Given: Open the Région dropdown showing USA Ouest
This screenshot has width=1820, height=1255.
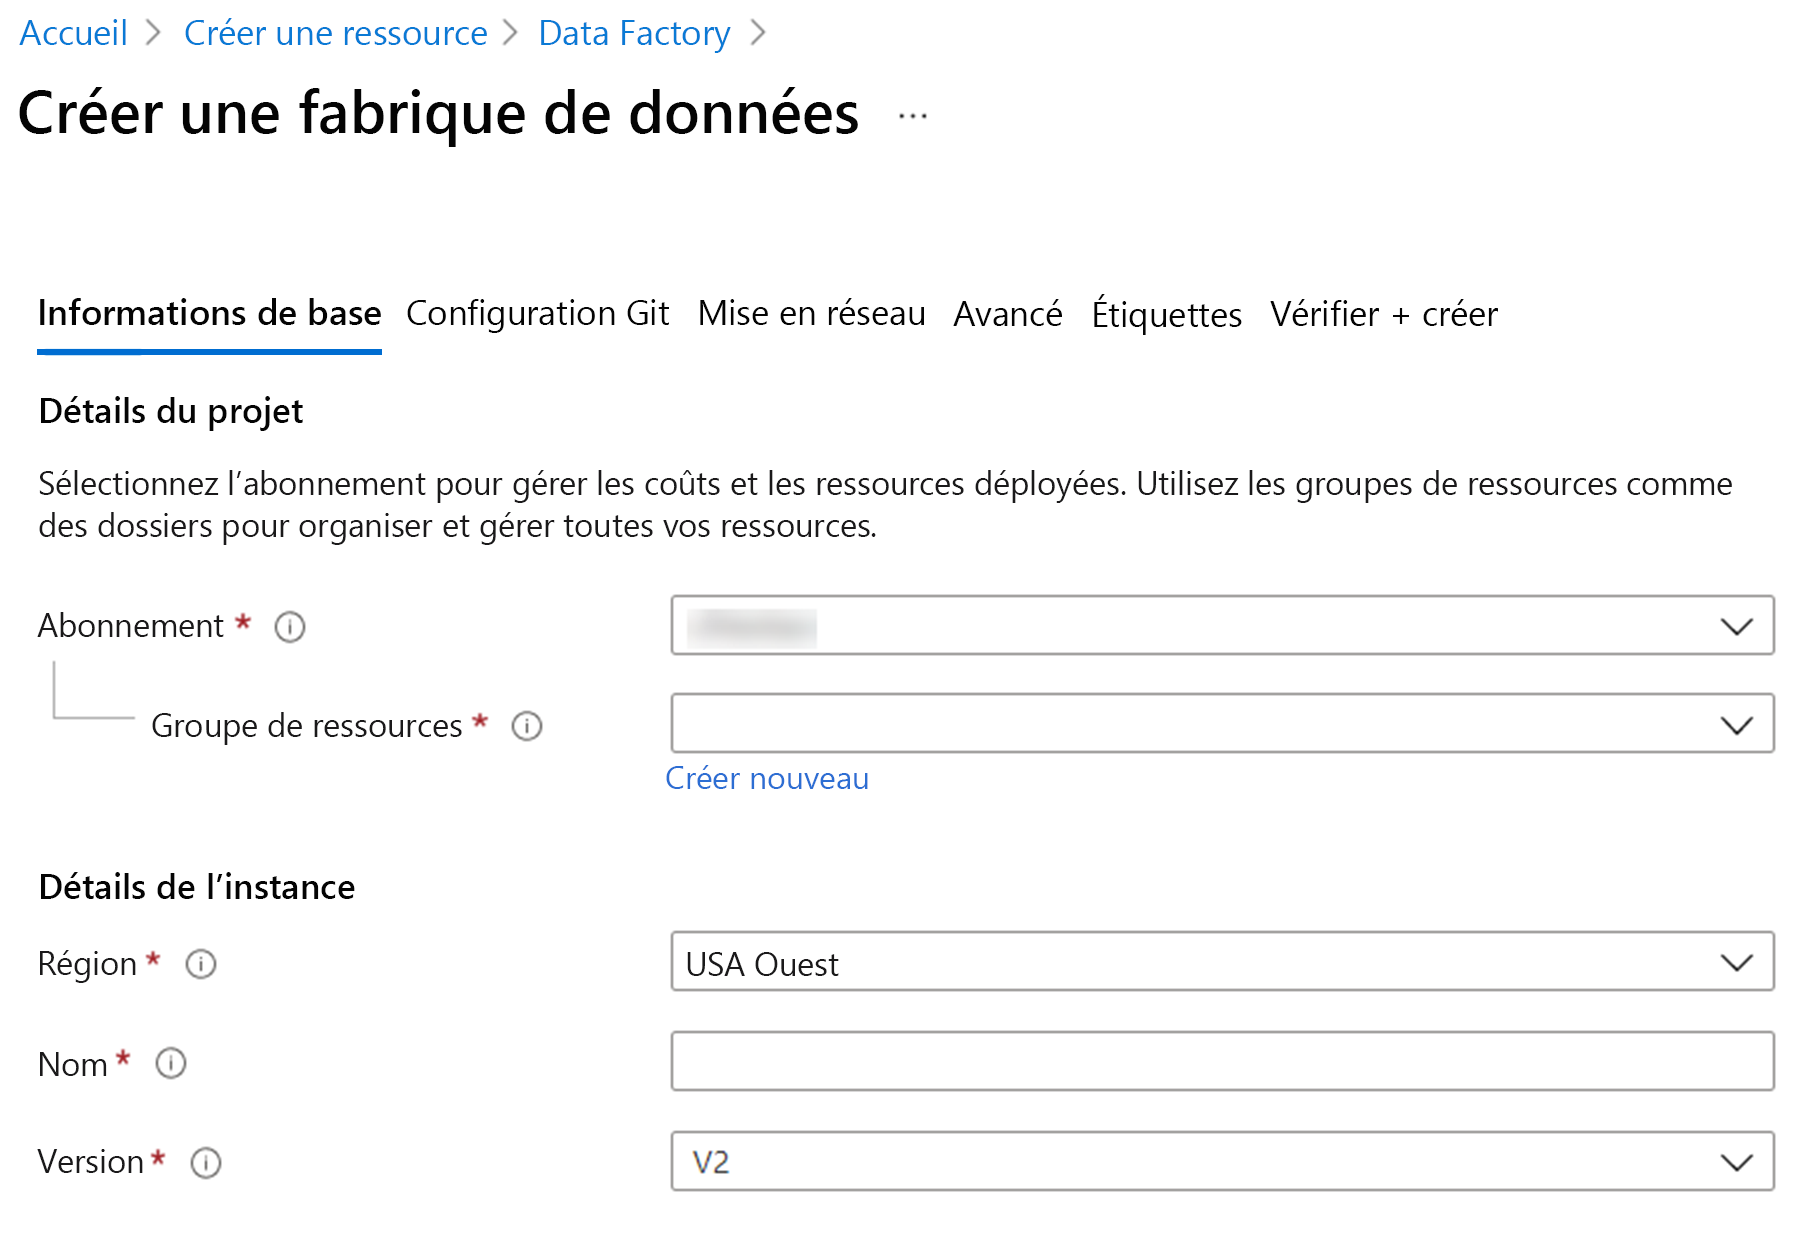Looking at the screenshot, I should [1222, 962].
